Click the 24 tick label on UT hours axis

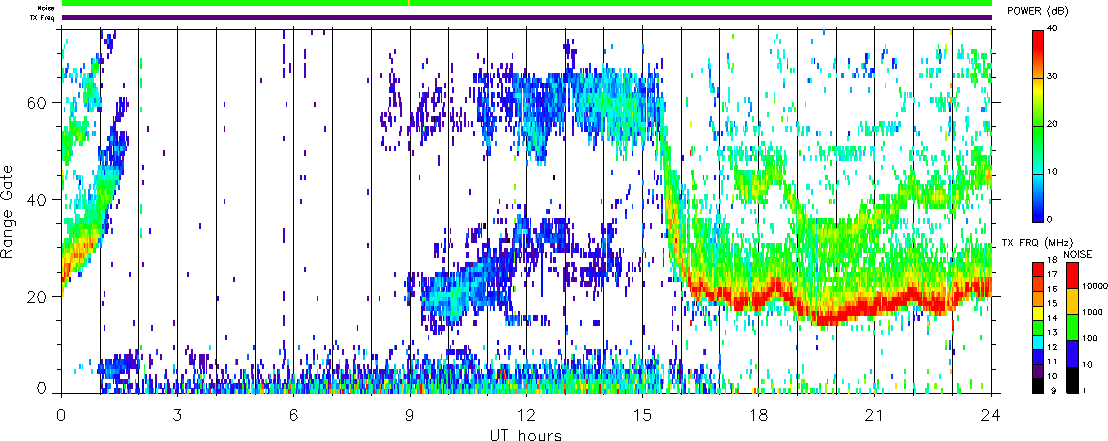(991, 415)
